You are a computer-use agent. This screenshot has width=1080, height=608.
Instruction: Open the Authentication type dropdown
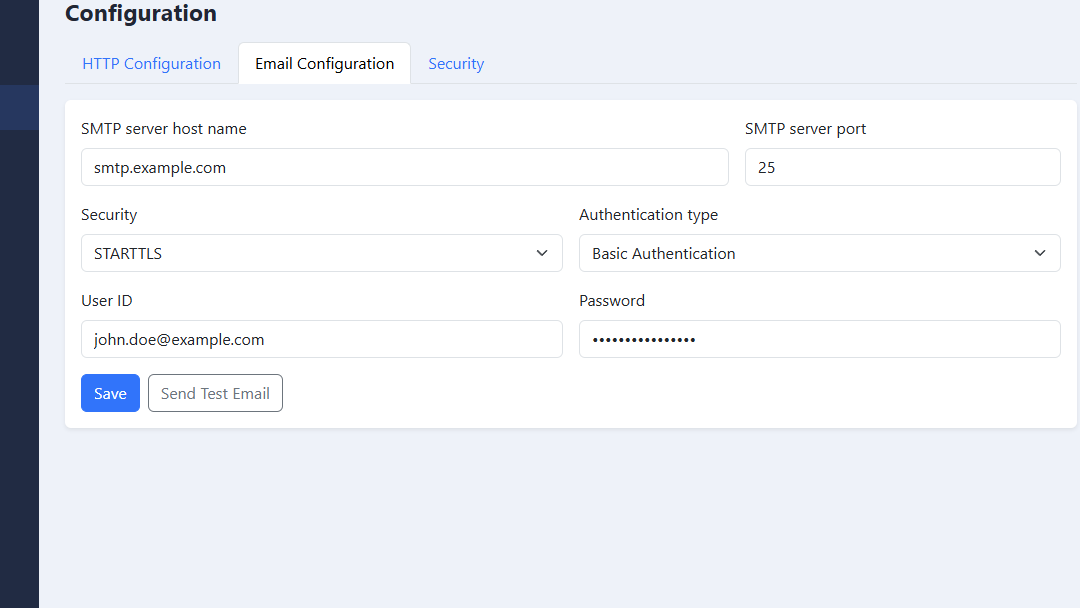pyautogui.click(x=820, y=253)
